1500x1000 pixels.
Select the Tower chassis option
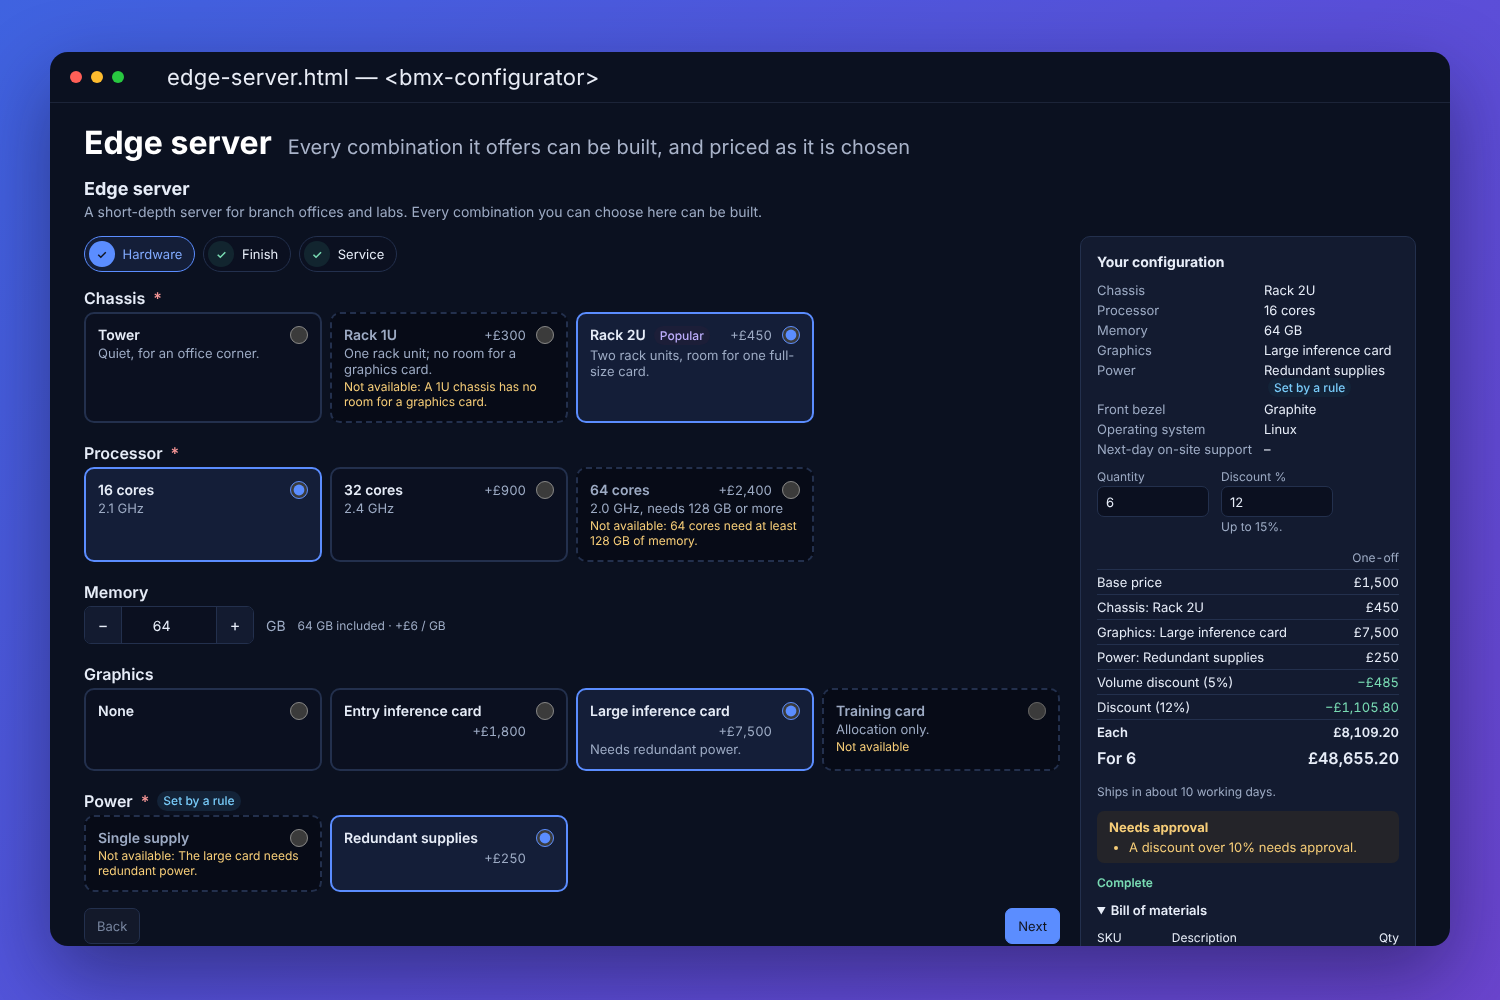[x=203, y=367]
